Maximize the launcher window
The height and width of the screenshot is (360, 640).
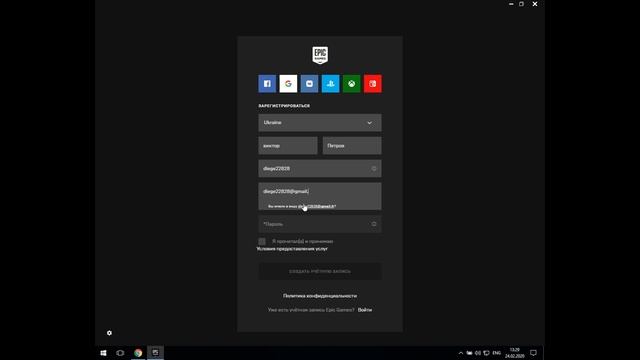click(x=521, y=4)
